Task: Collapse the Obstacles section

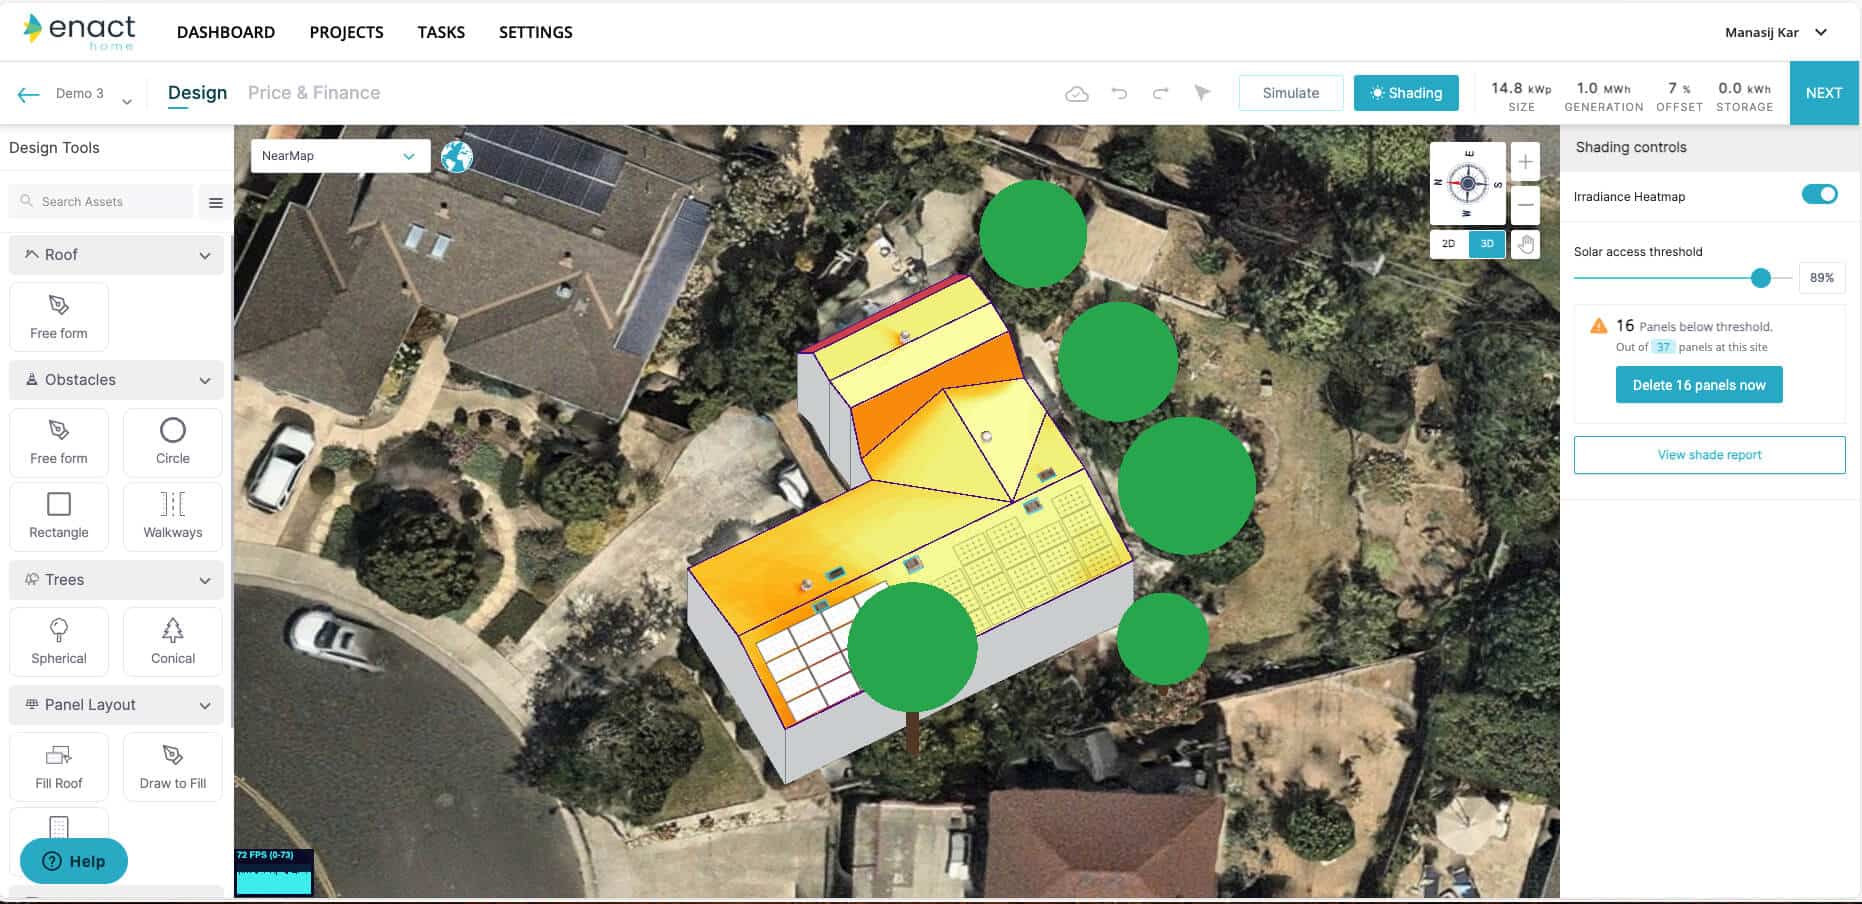Action: (204, 380)
